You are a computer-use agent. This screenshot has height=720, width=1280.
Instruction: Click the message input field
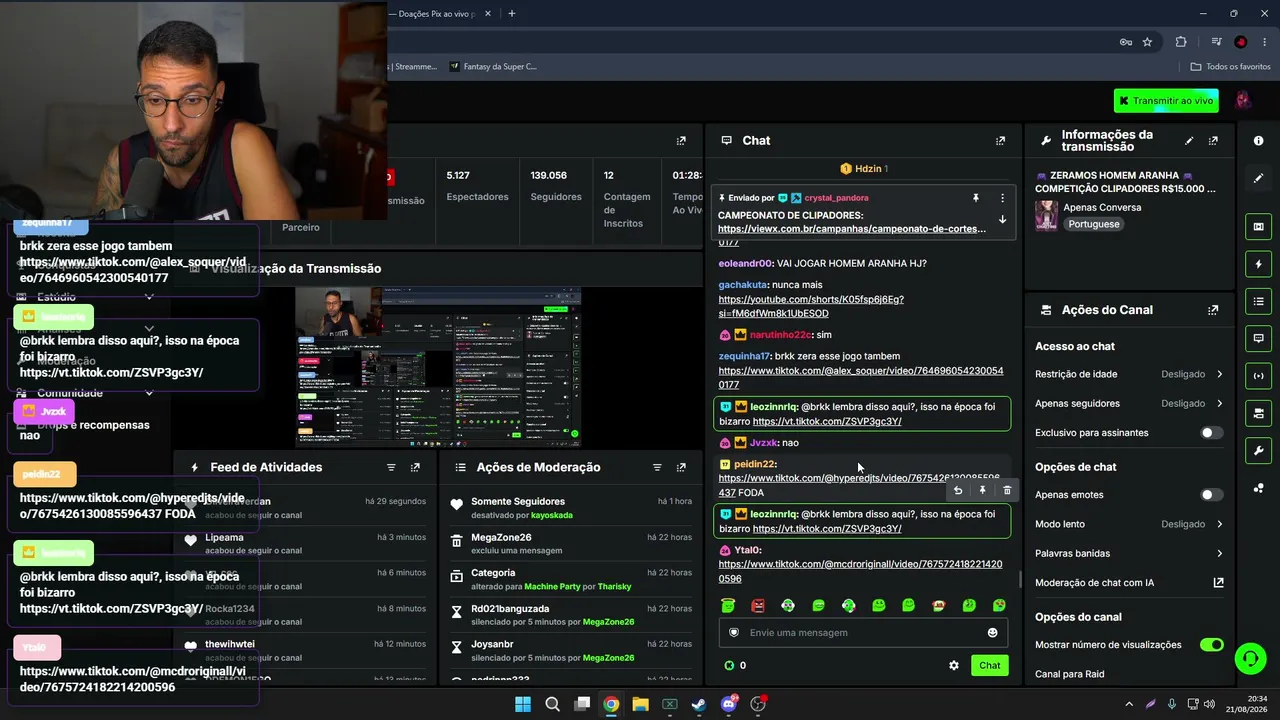pyautogui.click(x=863, y=632)
